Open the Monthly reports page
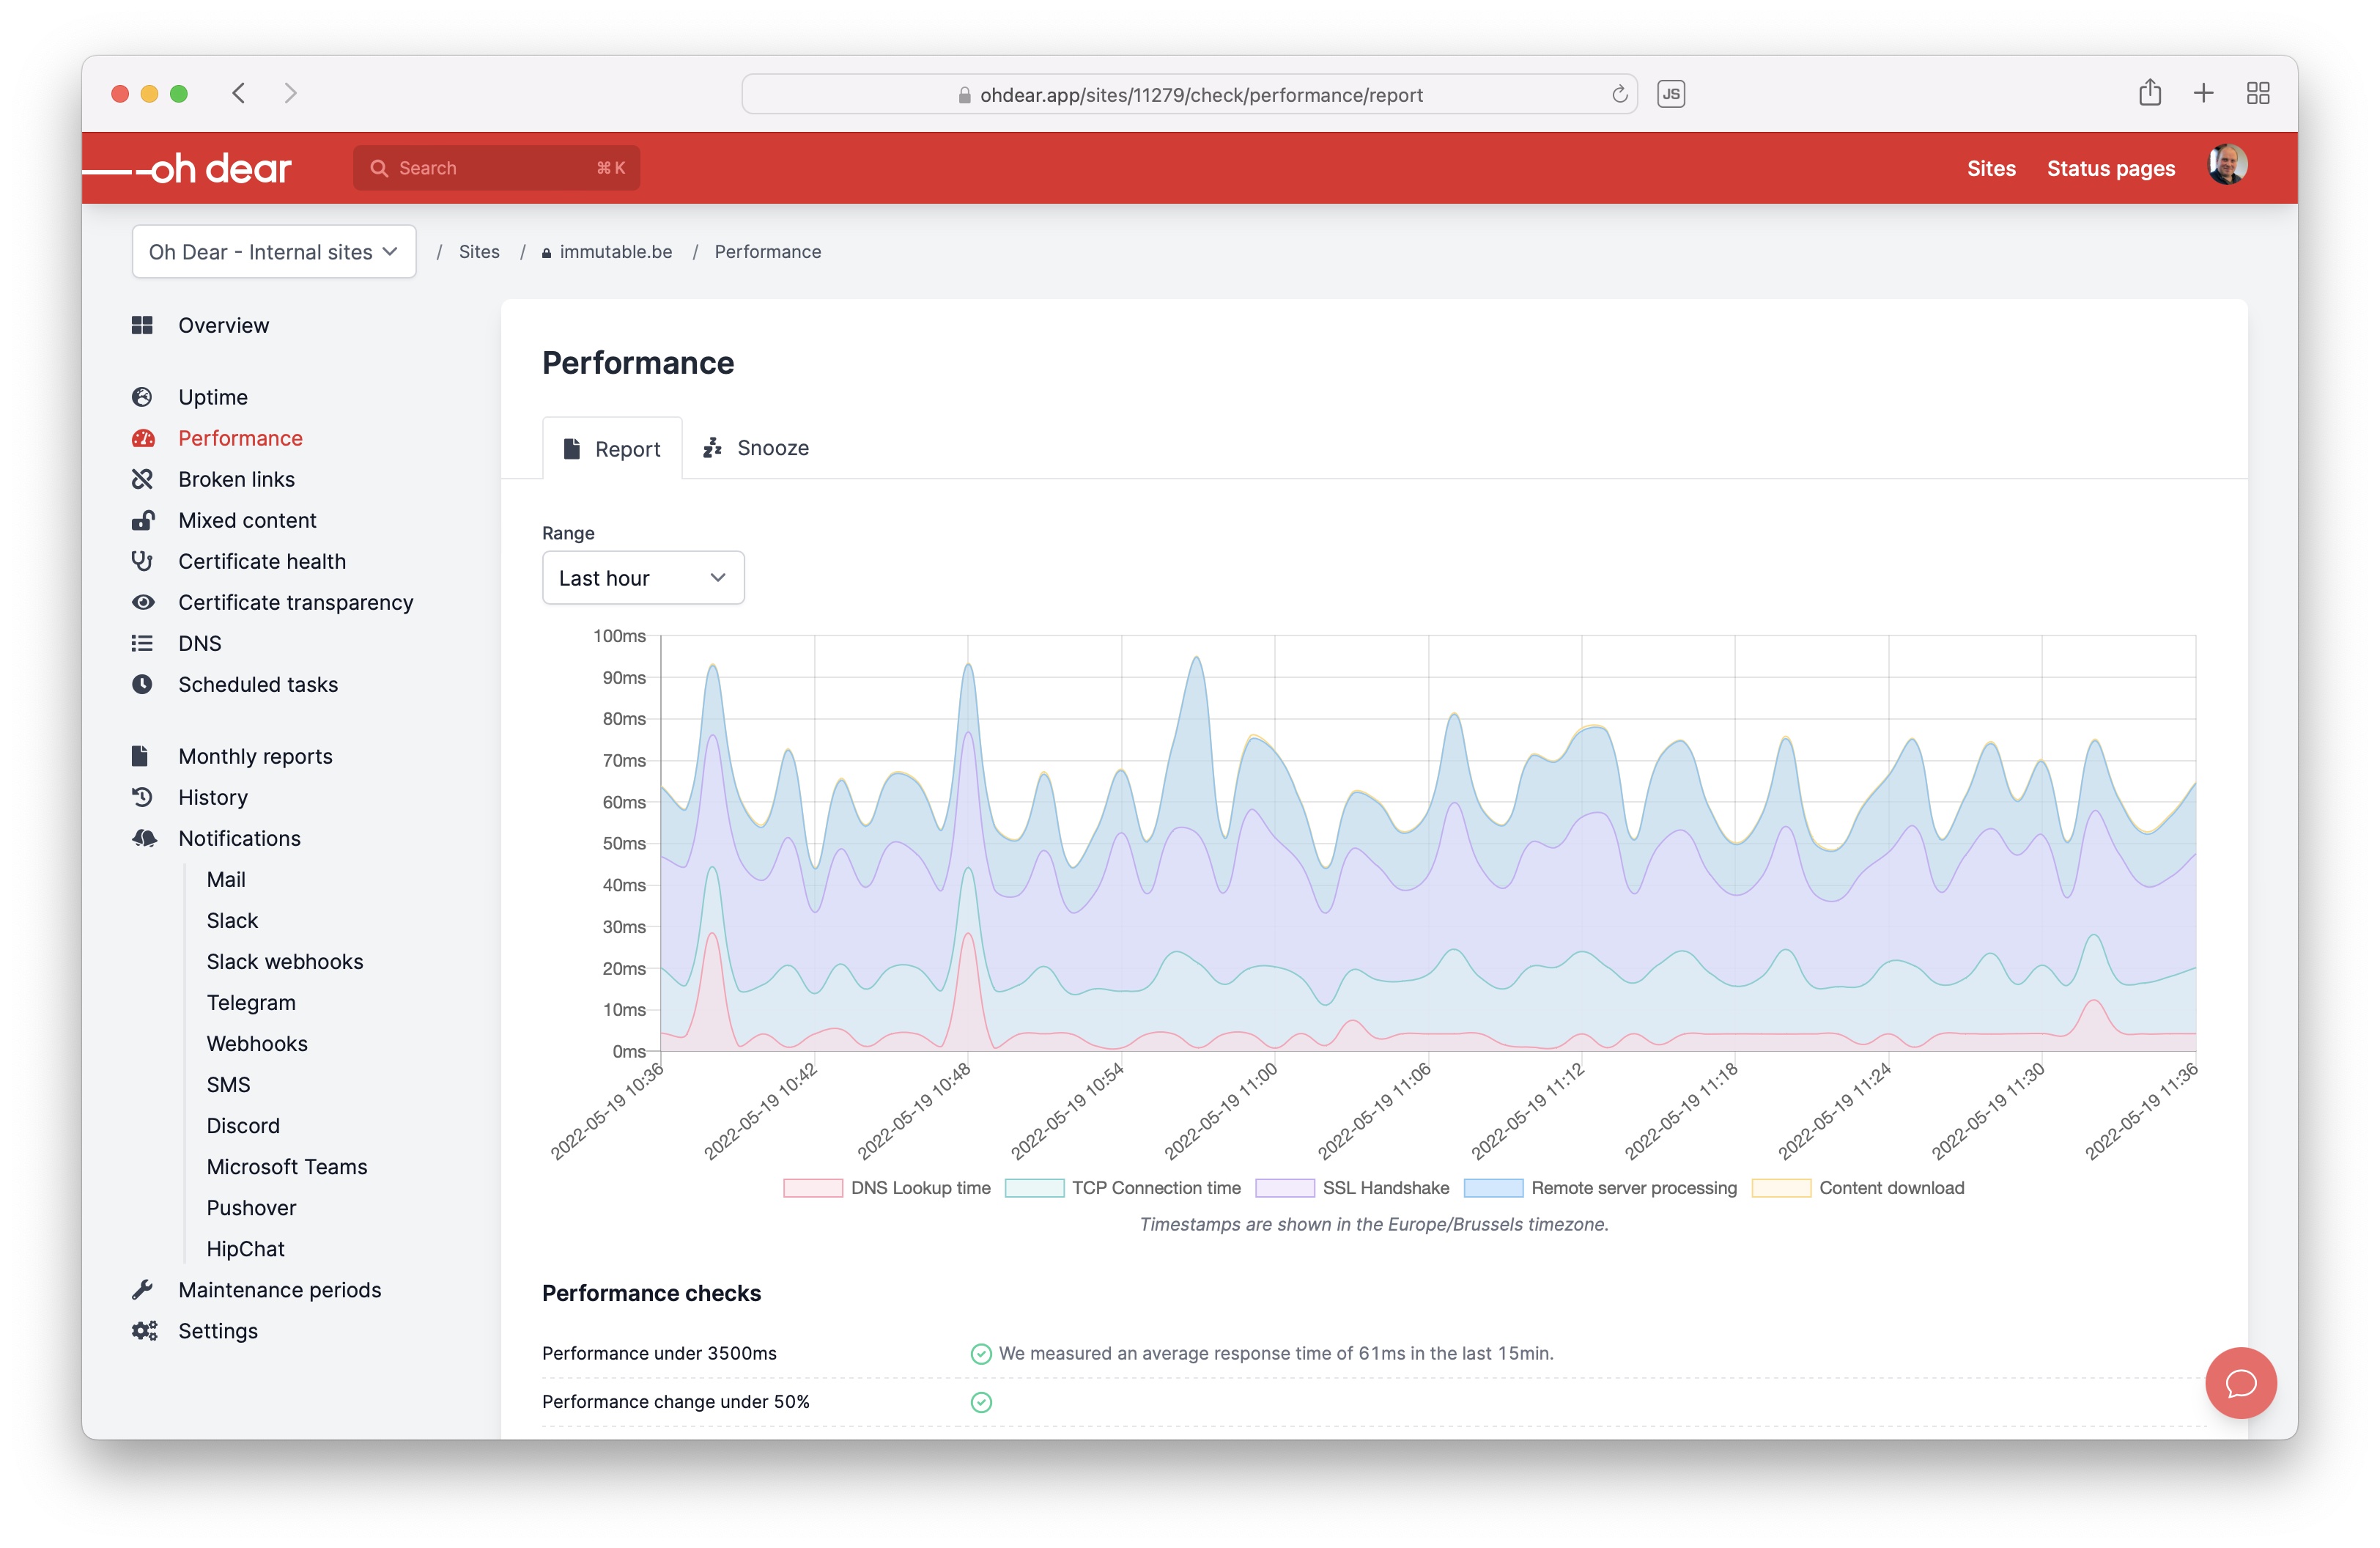Screen dimensions: 2380x1548 [x=255, y=756]
